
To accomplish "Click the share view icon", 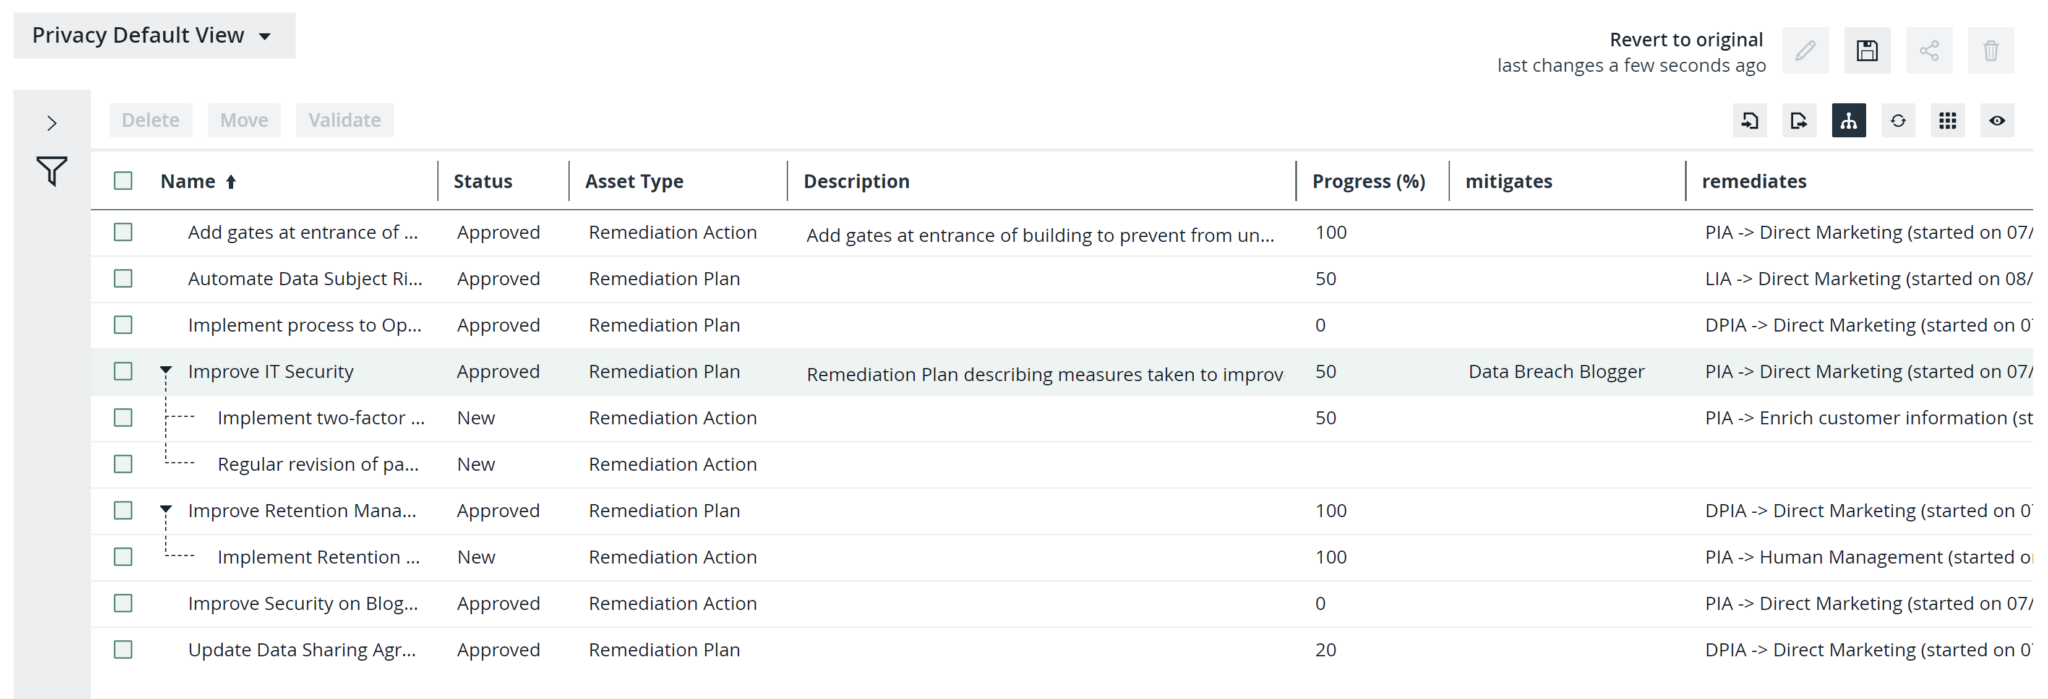I will click(1928, 51).
